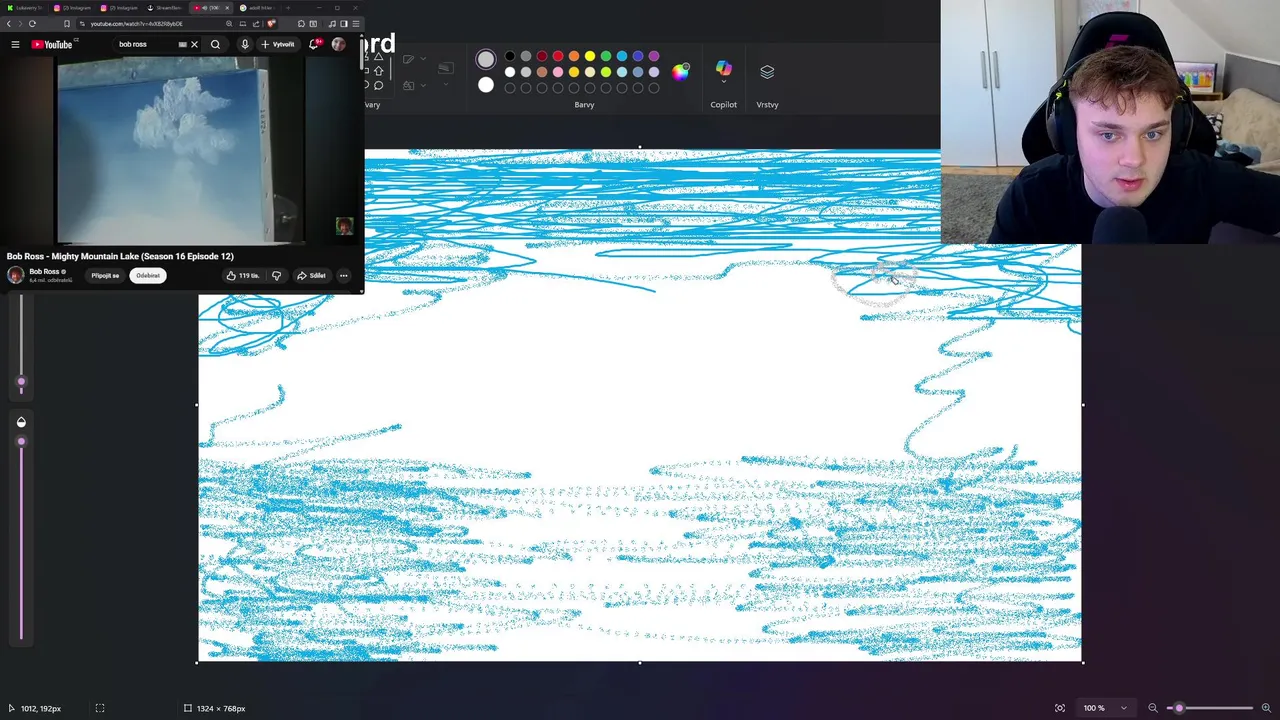
Task: Pick the turquoise blue swatch
Action: coord(622,56)
